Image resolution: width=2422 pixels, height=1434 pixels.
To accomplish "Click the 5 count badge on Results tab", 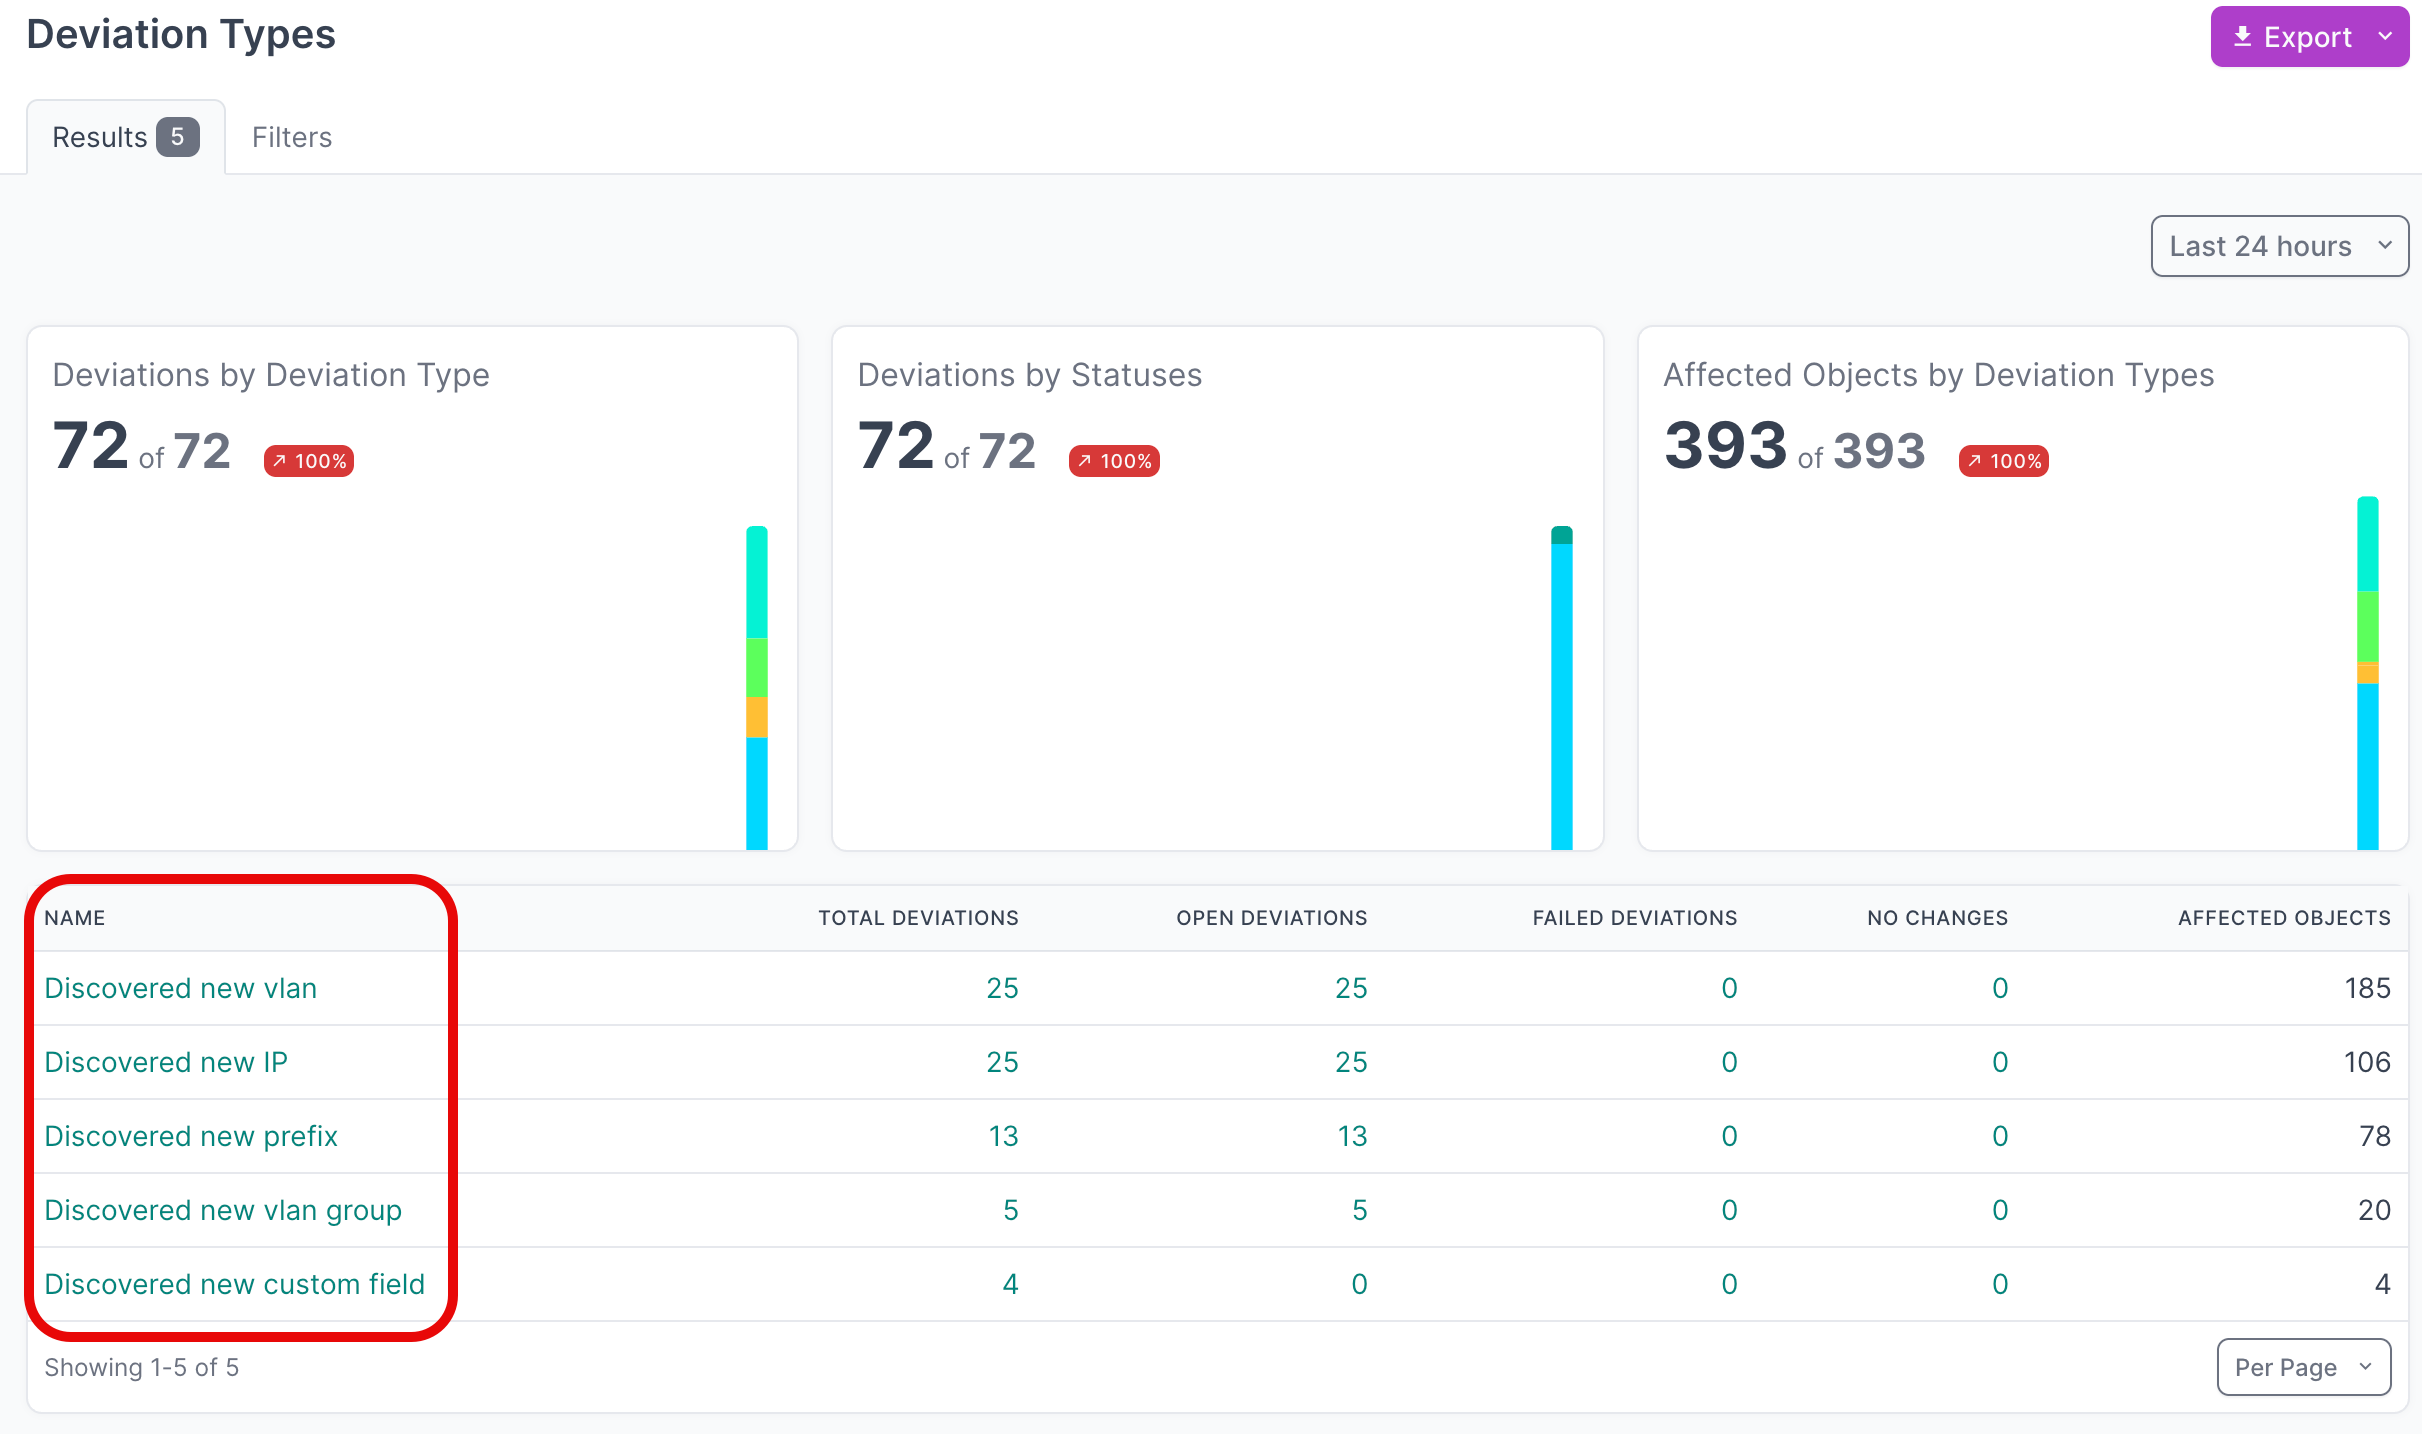I will 177,136.
